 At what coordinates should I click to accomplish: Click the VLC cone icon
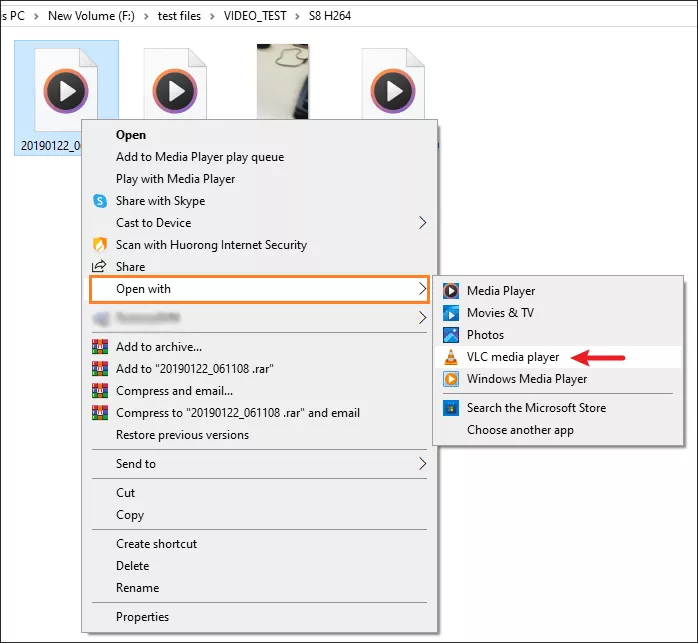coord(450,357)
